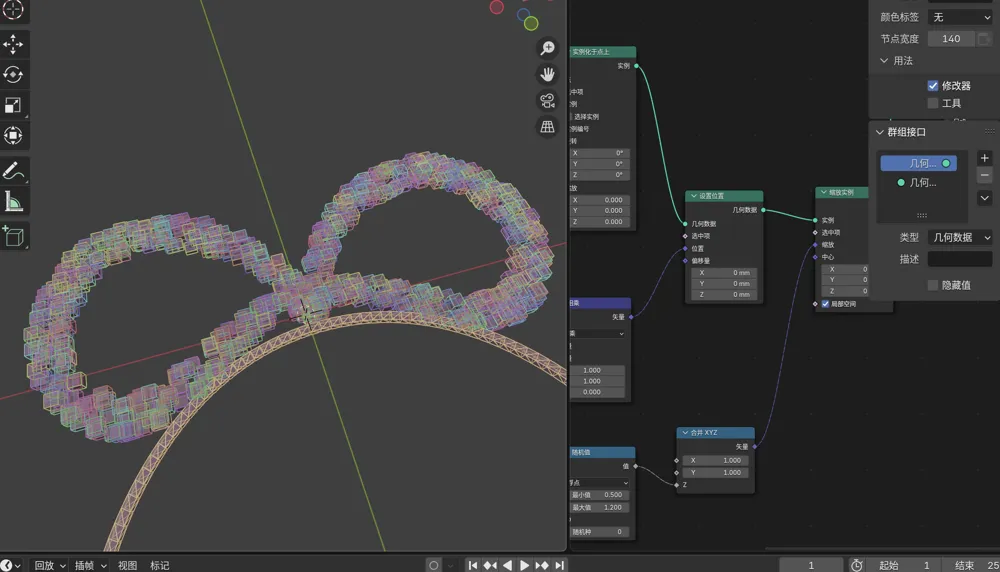Screen dimensions: 1000x572
Task: Select the Rotate tool
Action: point(13,75)
